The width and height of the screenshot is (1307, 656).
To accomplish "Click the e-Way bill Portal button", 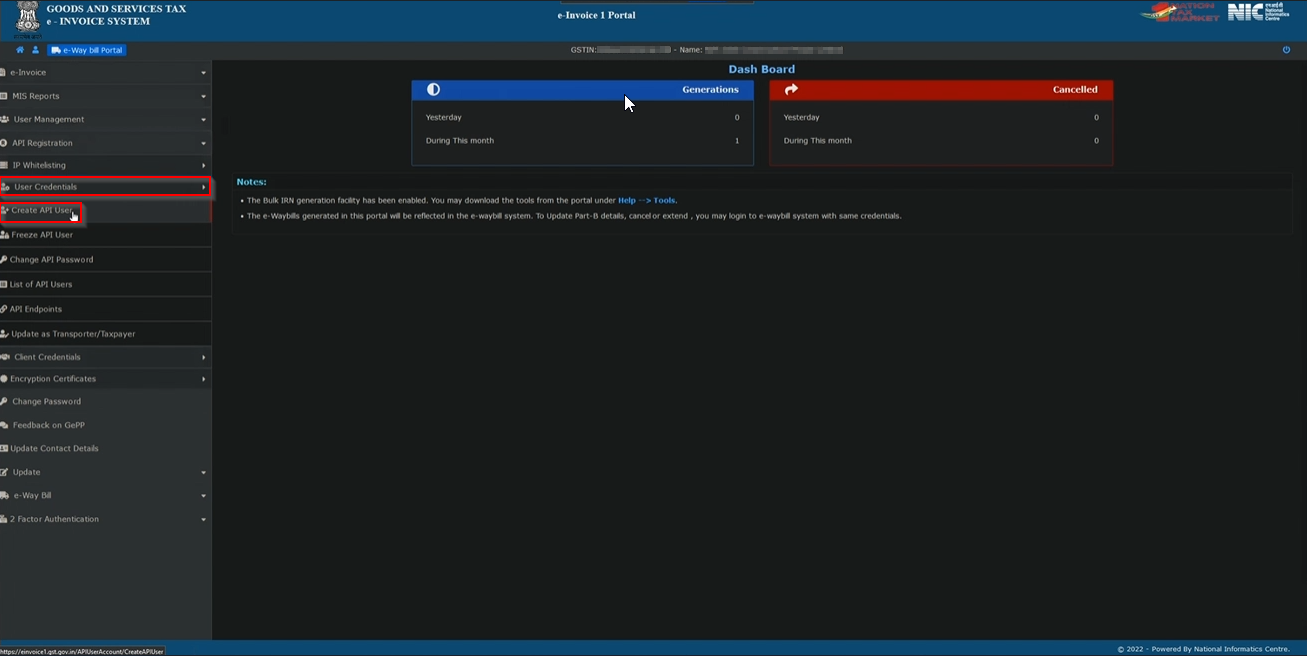I will coord(87,49).
